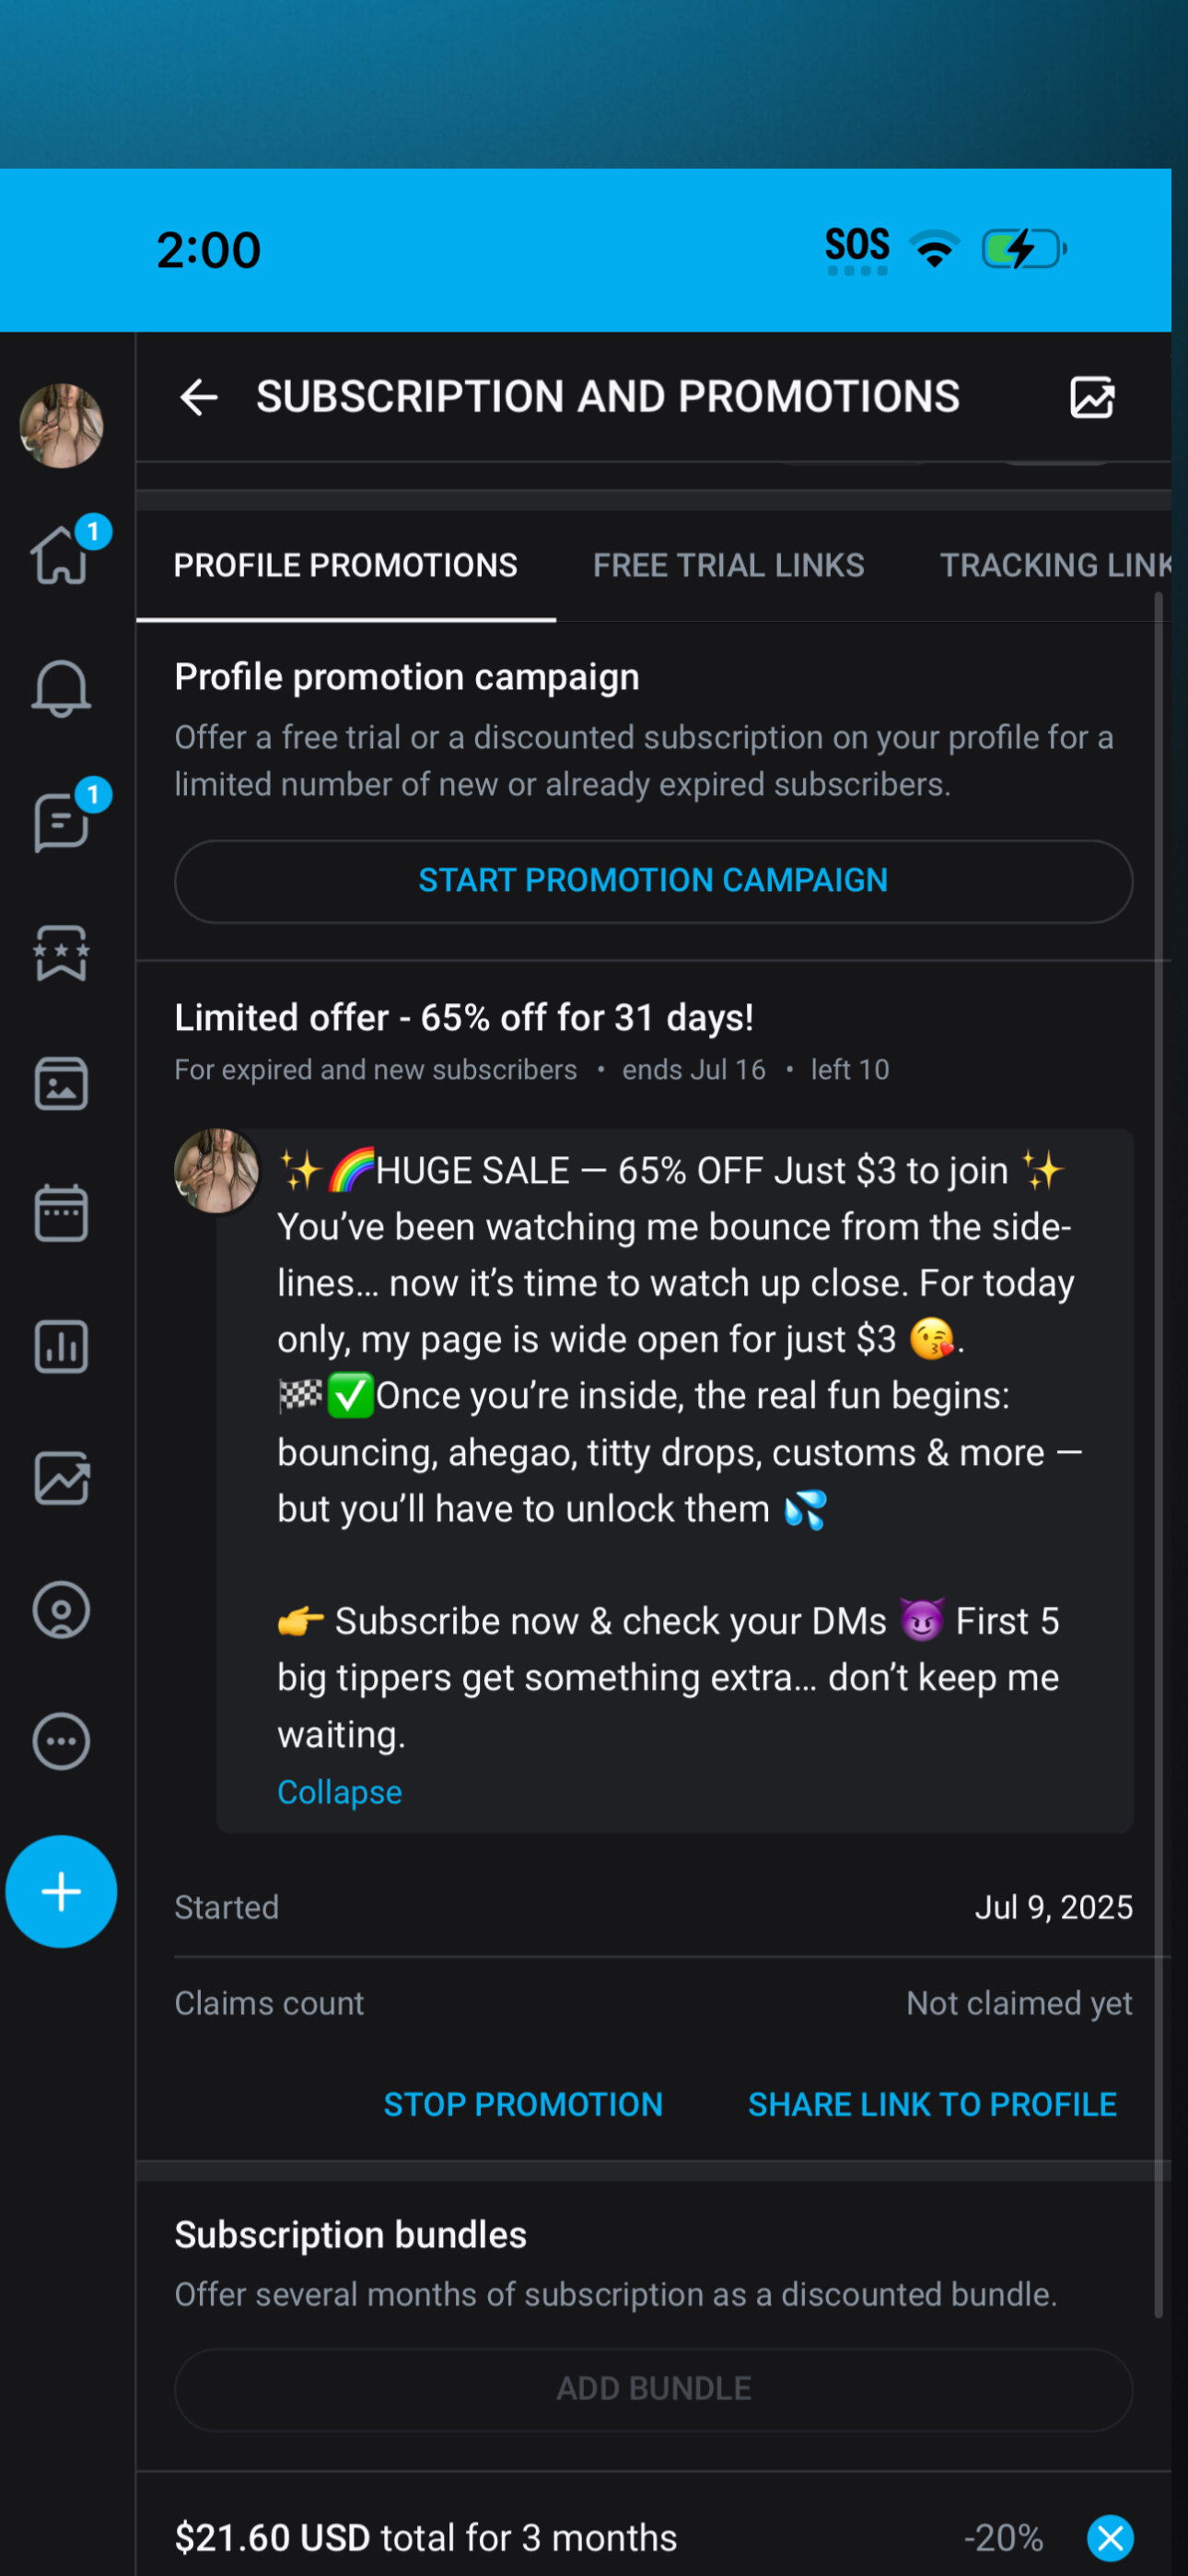Open Collections bookmark icon
Viewport: 1188px width, 2576px height.
(x=61, y=953)
